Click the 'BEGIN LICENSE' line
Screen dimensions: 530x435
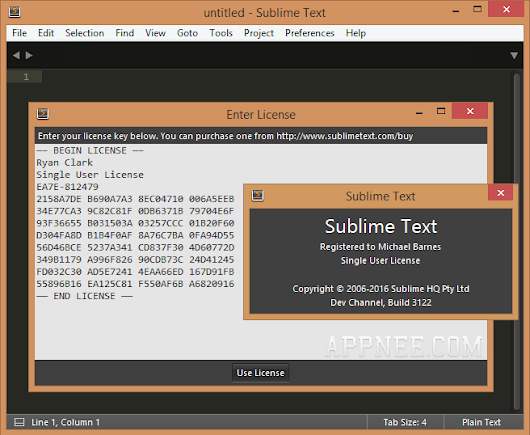pyautogui.click(x=90, y=151)
